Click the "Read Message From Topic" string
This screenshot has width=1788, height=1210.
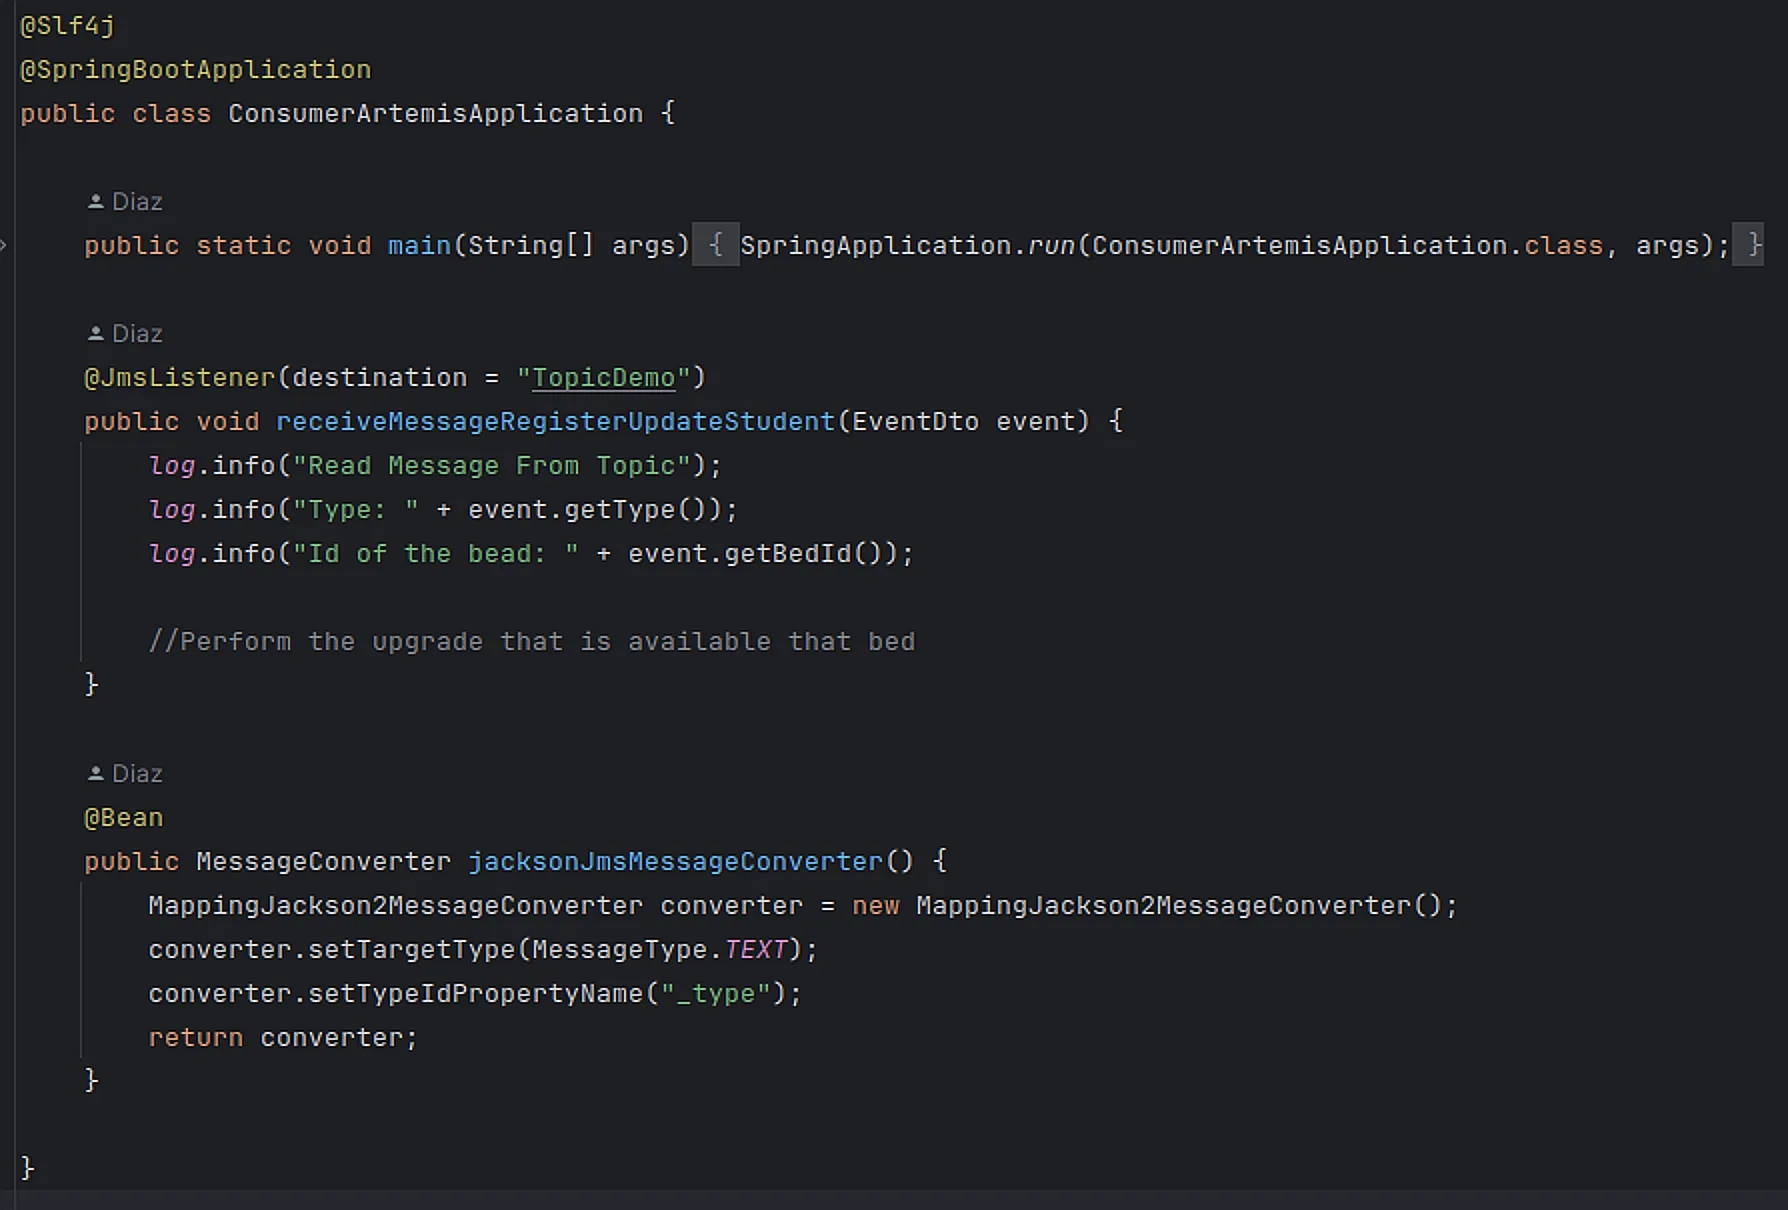click(492, 466)
